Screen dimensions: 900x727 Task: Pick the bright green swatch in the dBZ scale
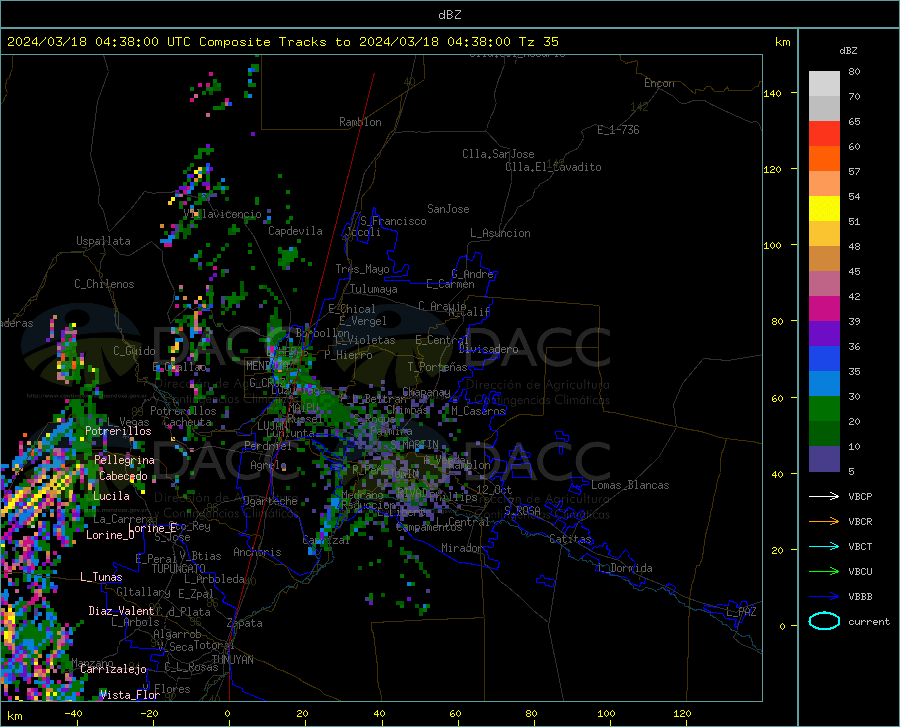coord(824,409)
